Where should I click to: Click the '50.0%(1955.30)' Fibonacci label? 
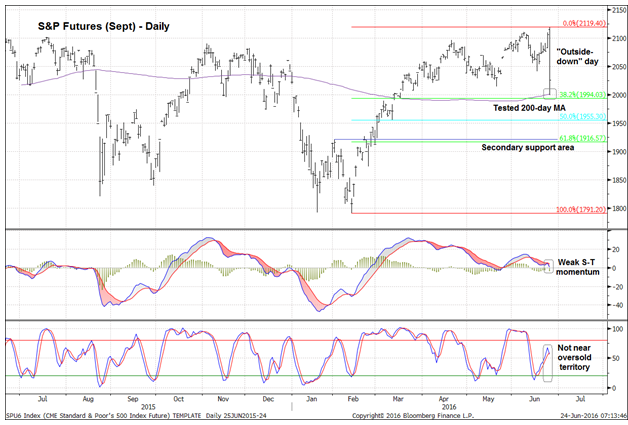582,117
